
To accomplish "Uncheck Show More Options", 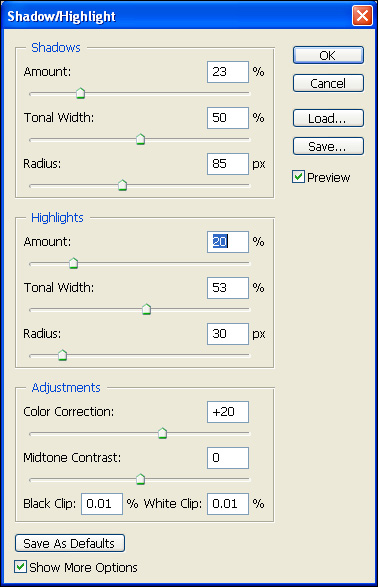I will coord(21,567).
